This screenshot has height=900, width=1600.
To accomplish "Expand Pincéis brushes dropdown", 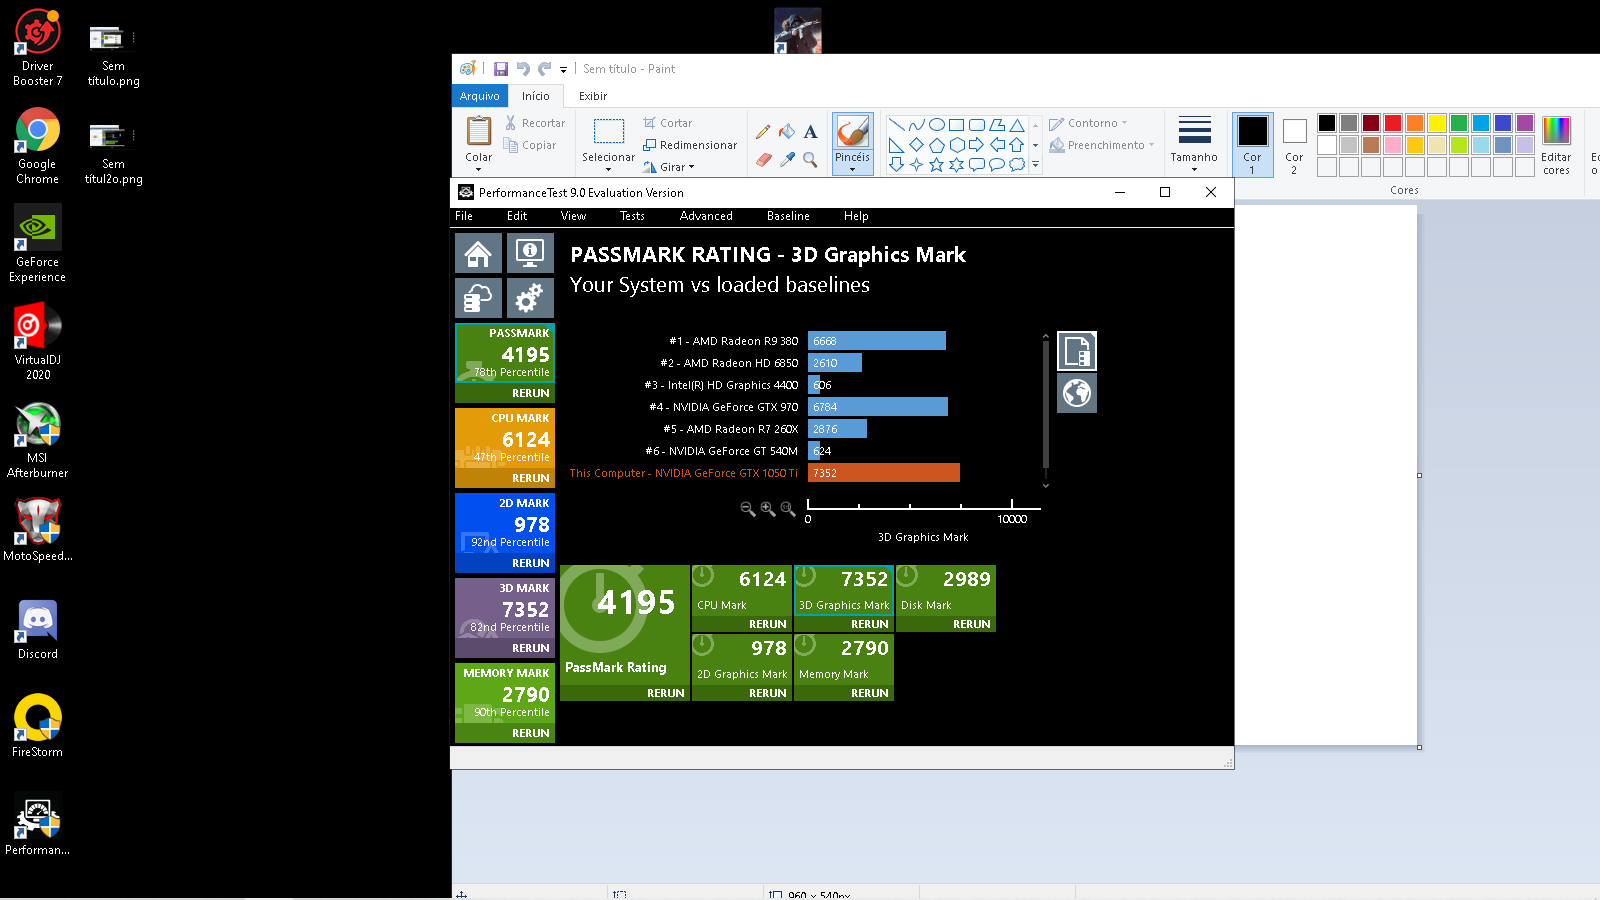I will click(x=852, y=163).
